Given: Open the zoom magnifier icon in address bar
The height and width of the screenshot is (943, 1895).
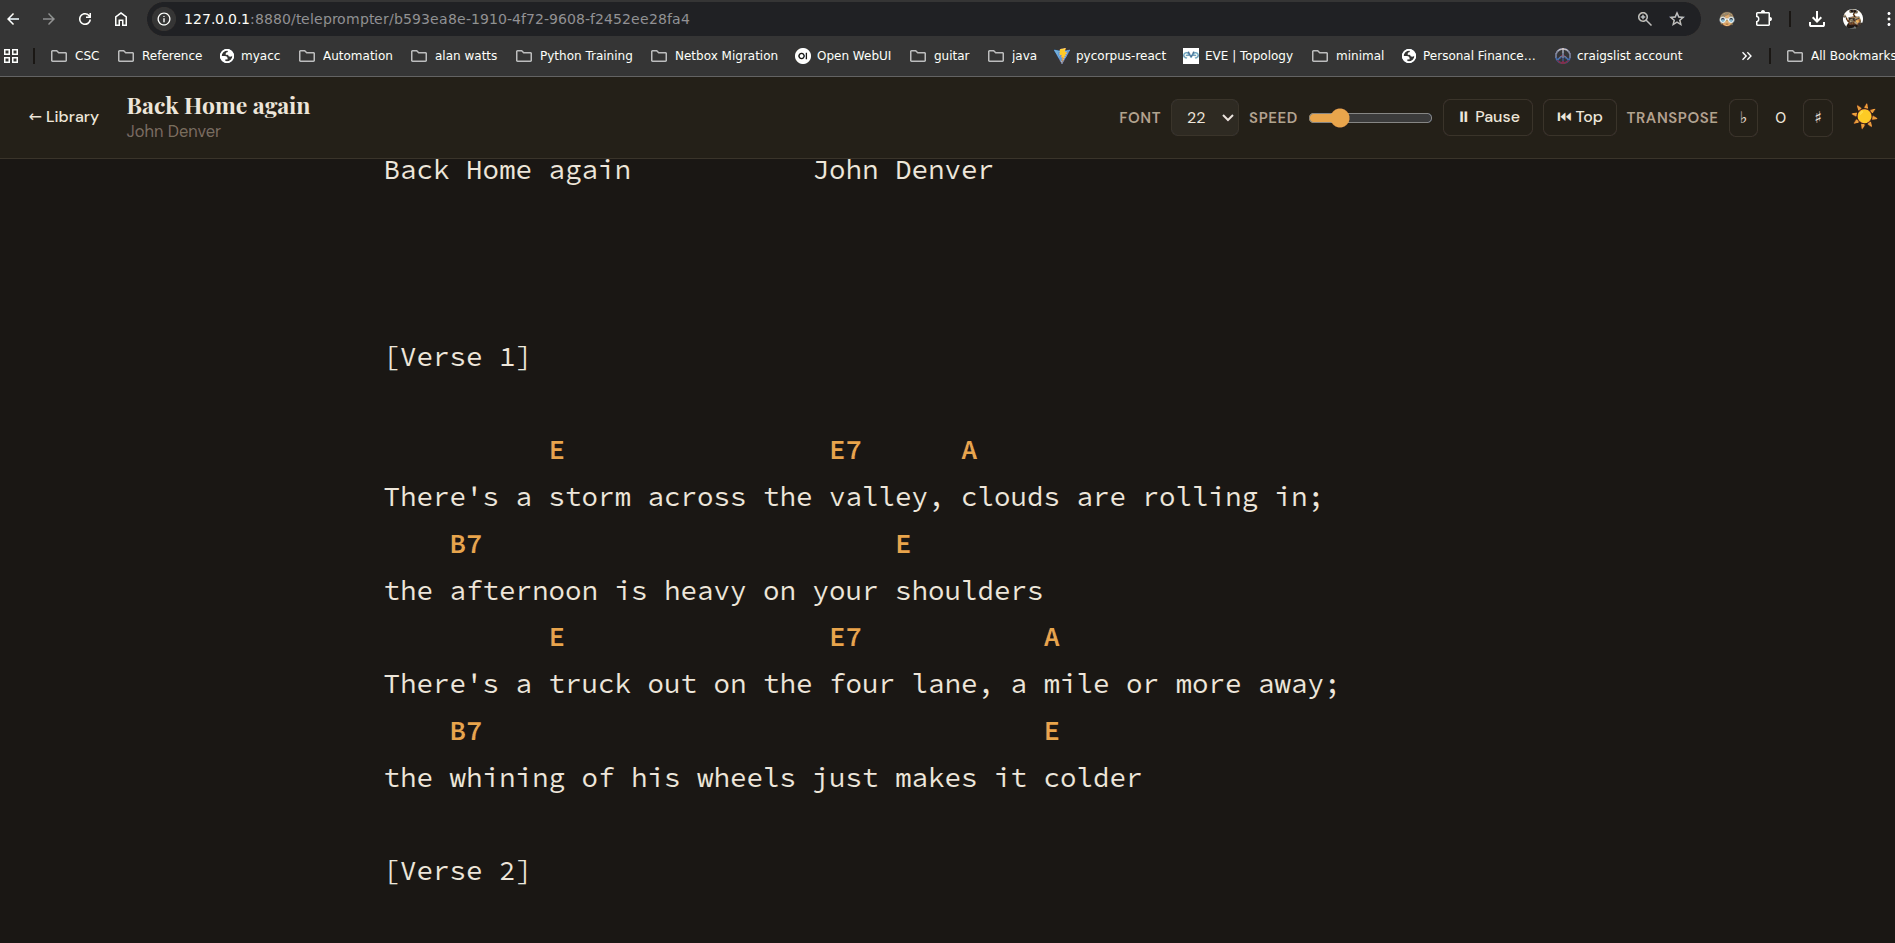Looking at the screenshot, I should [1644, 19].
